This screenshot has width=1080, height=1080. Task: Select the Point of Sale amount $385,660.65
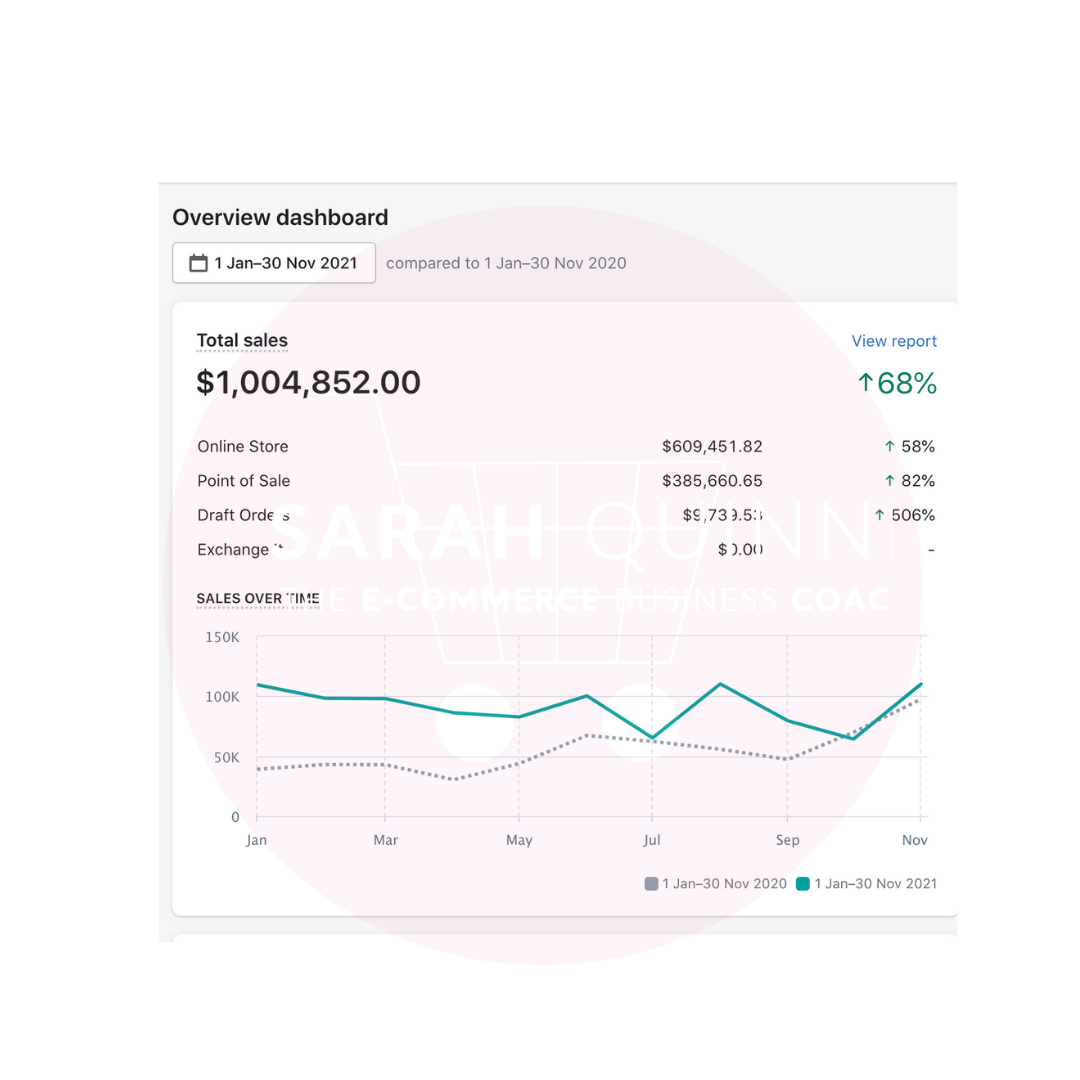point(712,481)
